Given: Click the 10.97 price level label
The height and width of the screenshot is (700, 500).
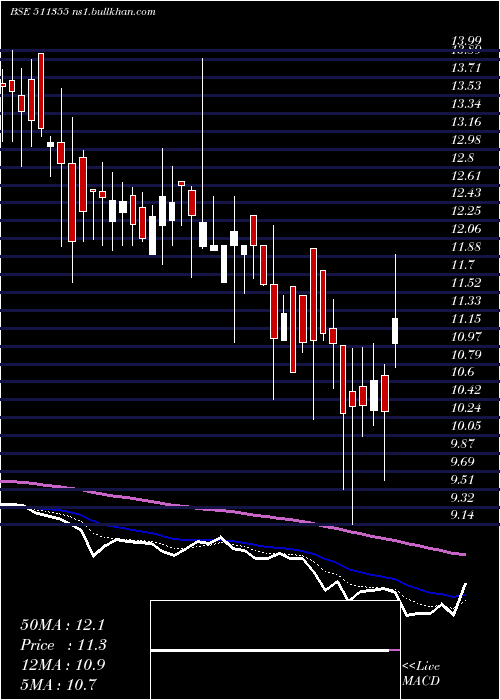Looking at the screenshot, I should click(466, 336).
